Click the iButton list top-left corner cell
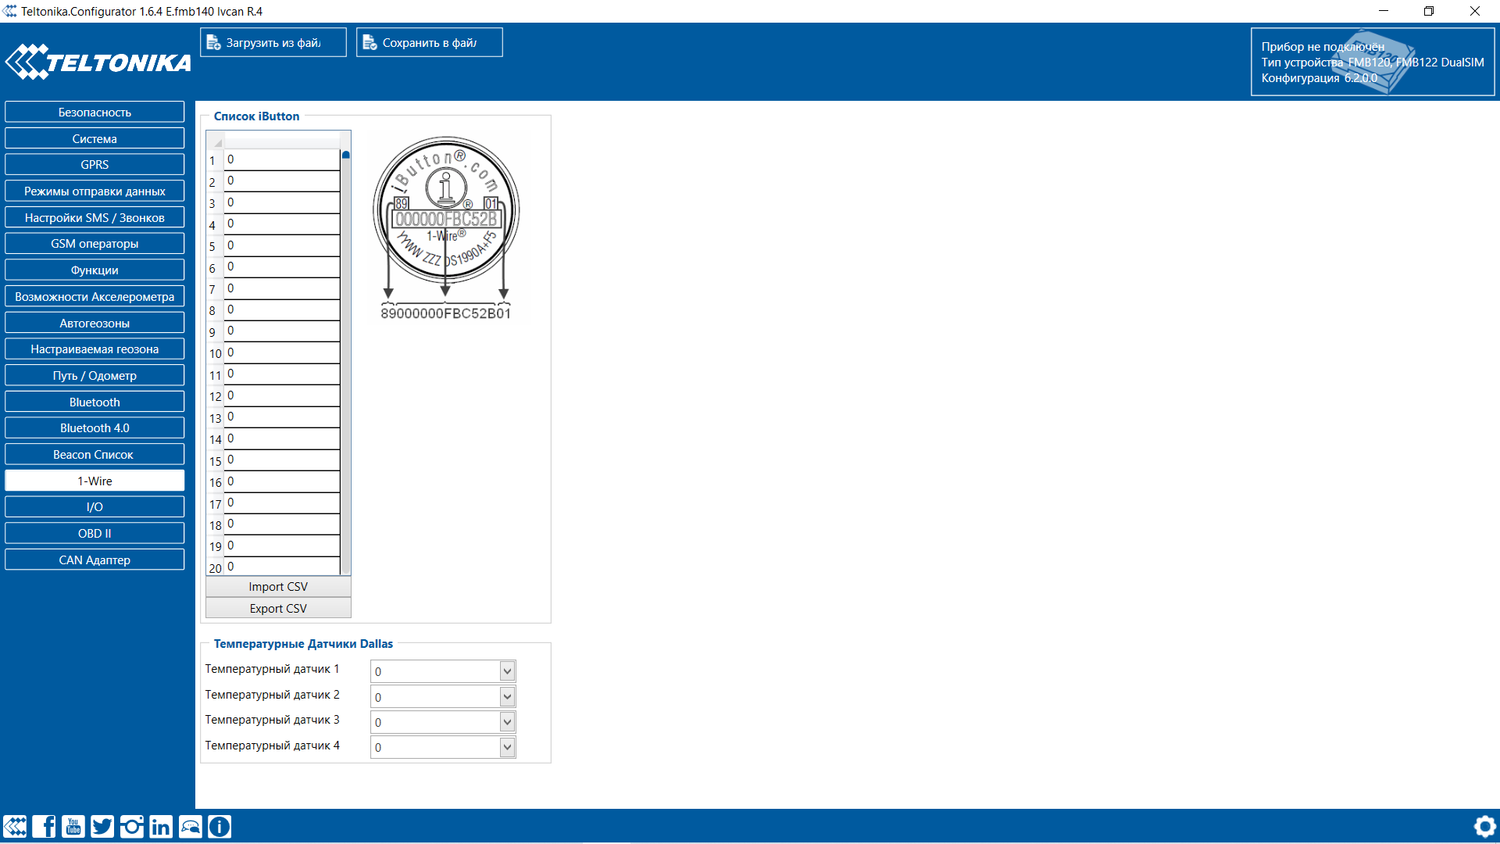Image resolution: width=1500 pixels, height=844 pixels. pyautogui.click(x=215, y=140)
